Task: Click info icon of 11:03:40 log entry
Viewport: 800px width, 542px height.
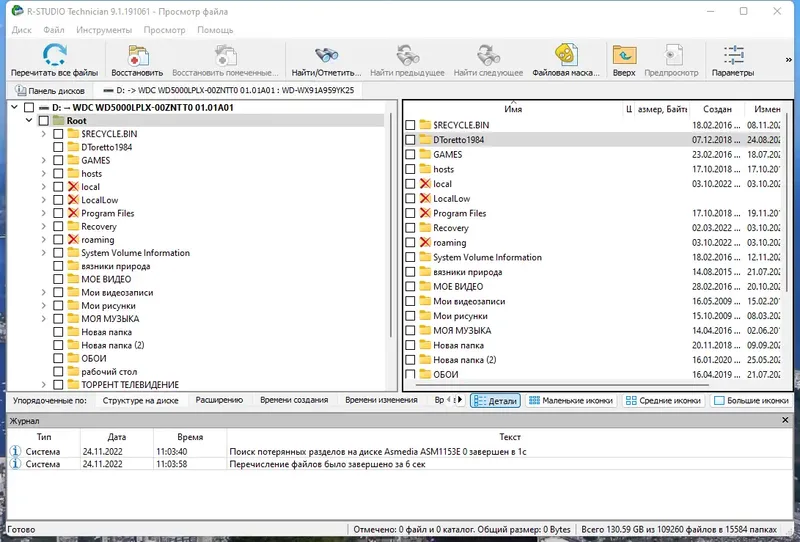Action: point(16,451)
